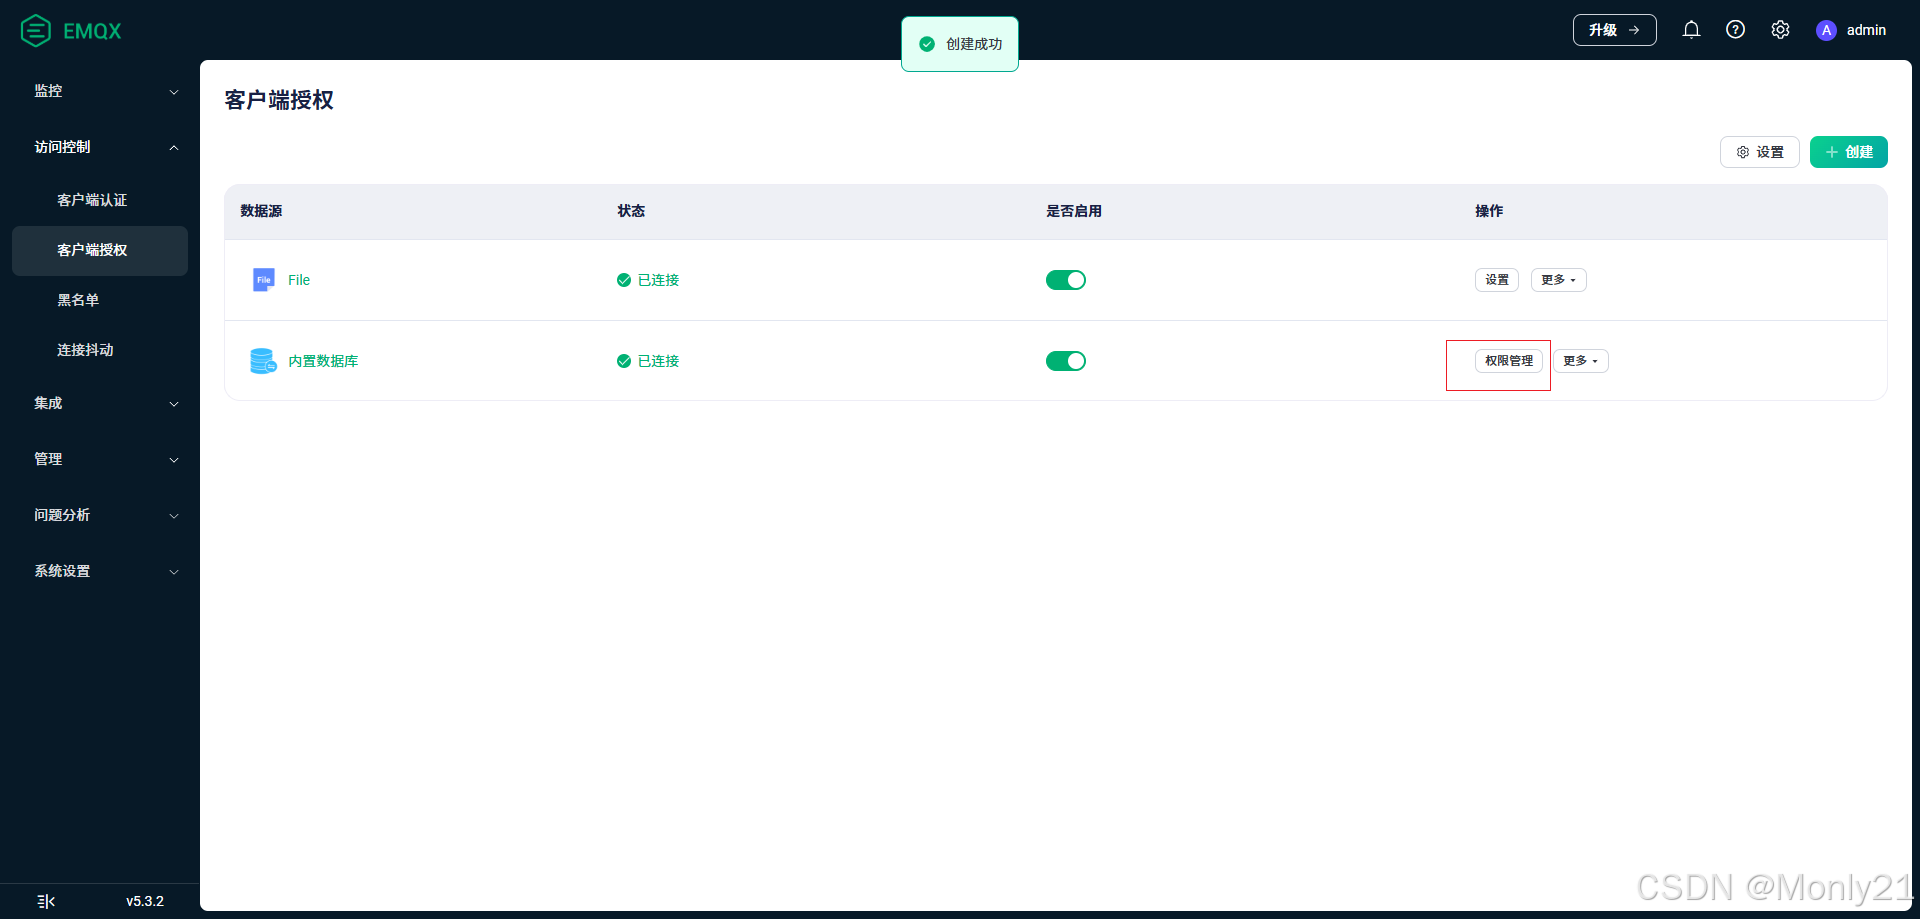Screen dimensions: 1920x919
Task: Click the EMQX logo icon
Action: click(36, 31)
